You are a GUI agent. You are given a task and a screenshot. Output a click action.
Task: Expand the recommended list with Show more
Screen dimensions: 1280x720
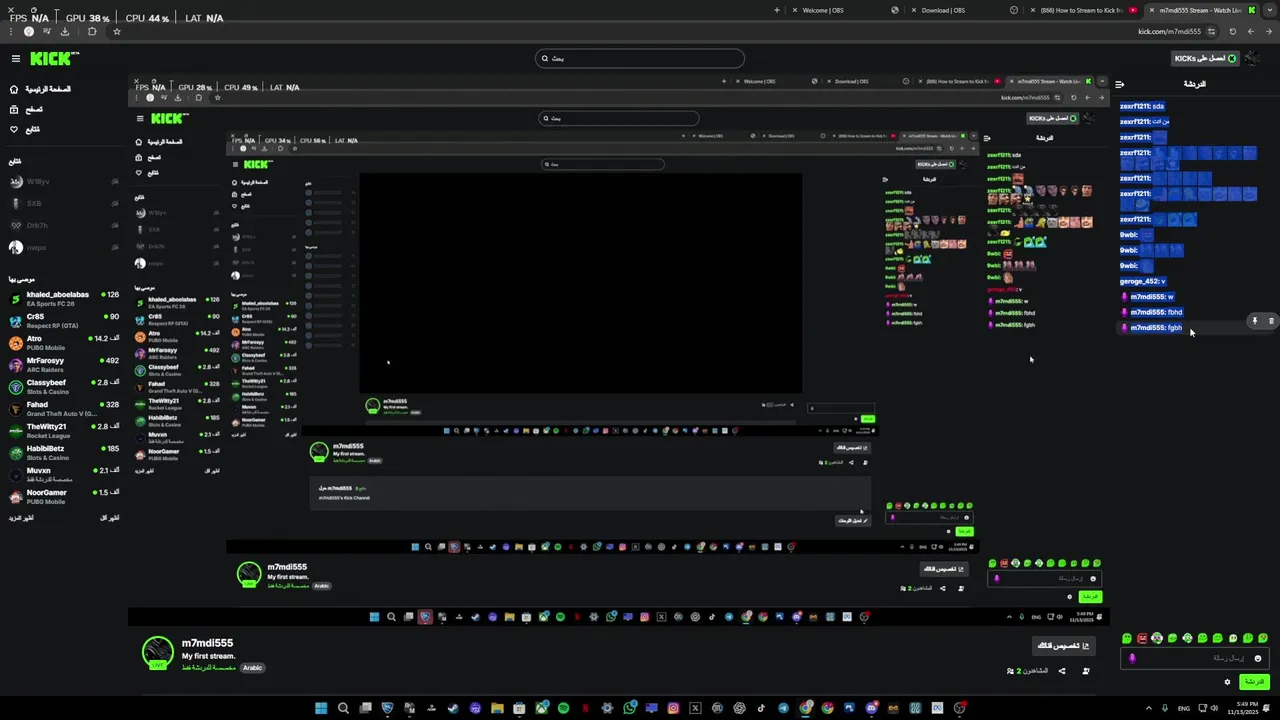coord(21,518)
